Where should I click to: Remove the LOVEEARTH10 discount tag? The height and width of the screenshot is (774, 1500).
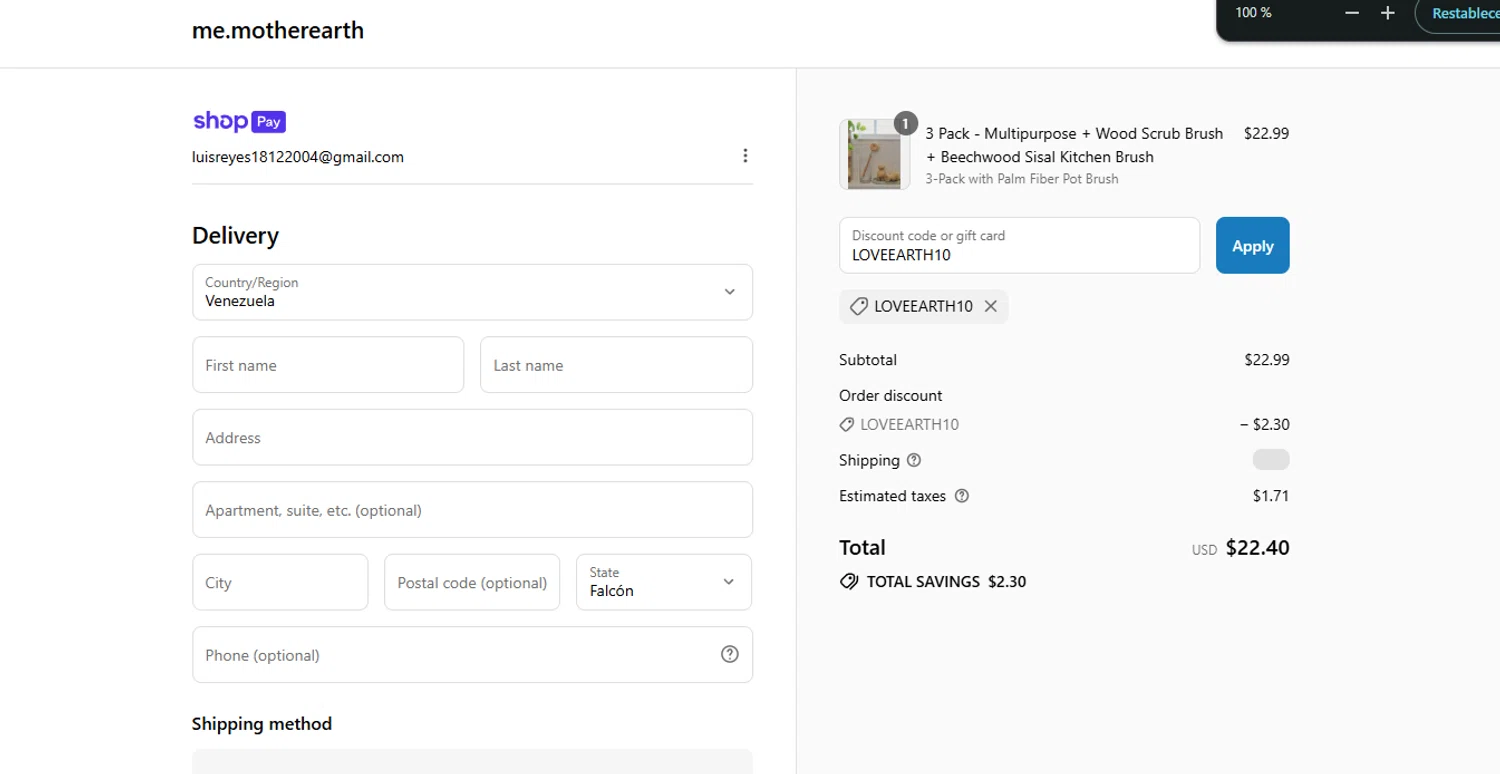click(990, 306)
